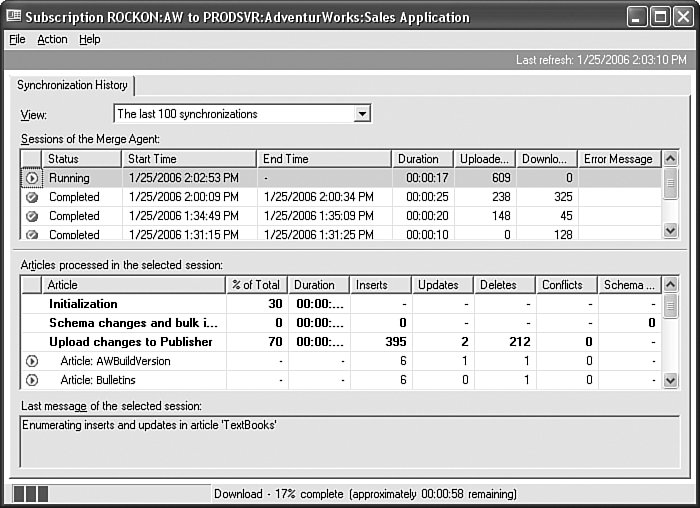
Task: Click the running status icon in first session row
Action: (32, 178)
